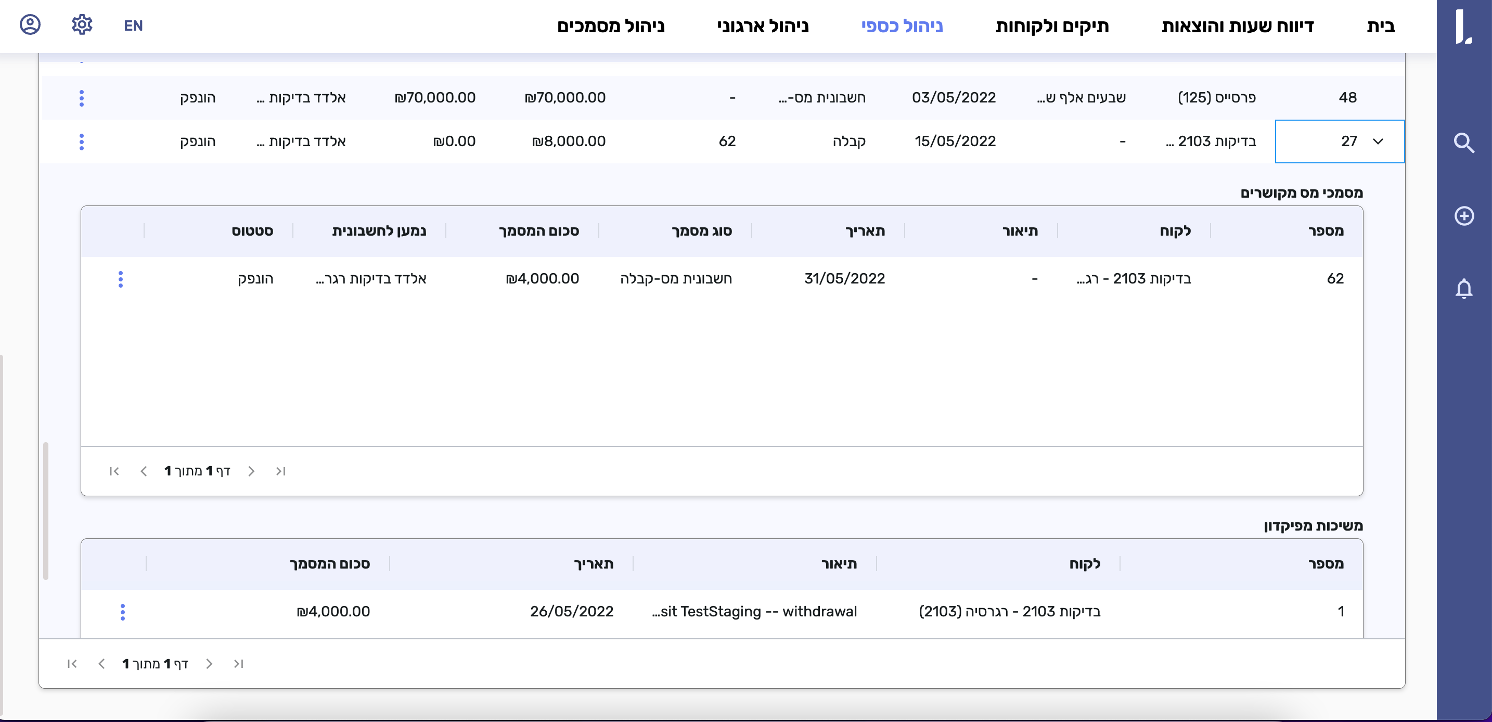Click the search magnifier icon in sidebar
Image resolution: width=1492 pixels, height=722 pixels.
point(1464,144)
